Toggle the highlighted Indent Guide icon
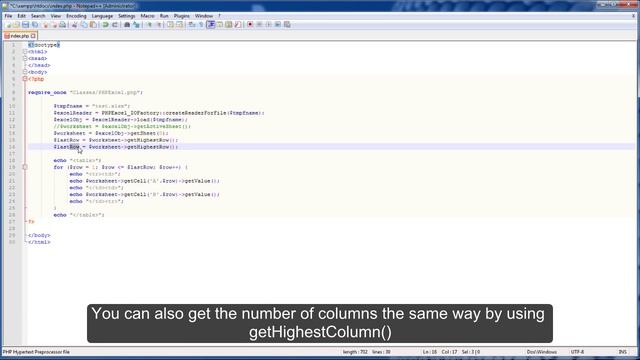 point(211,24)
